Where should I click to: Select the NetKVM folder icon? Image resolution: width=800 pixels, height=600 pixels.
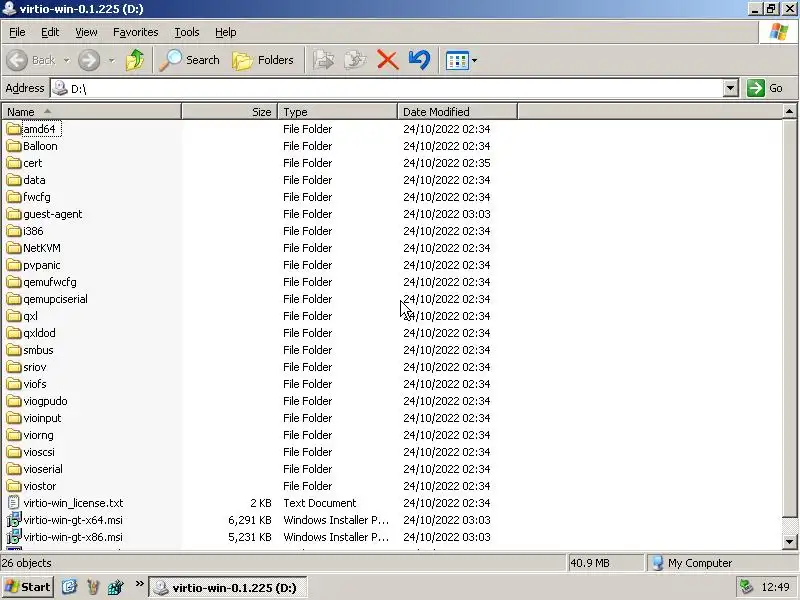[x=14, y=248]
